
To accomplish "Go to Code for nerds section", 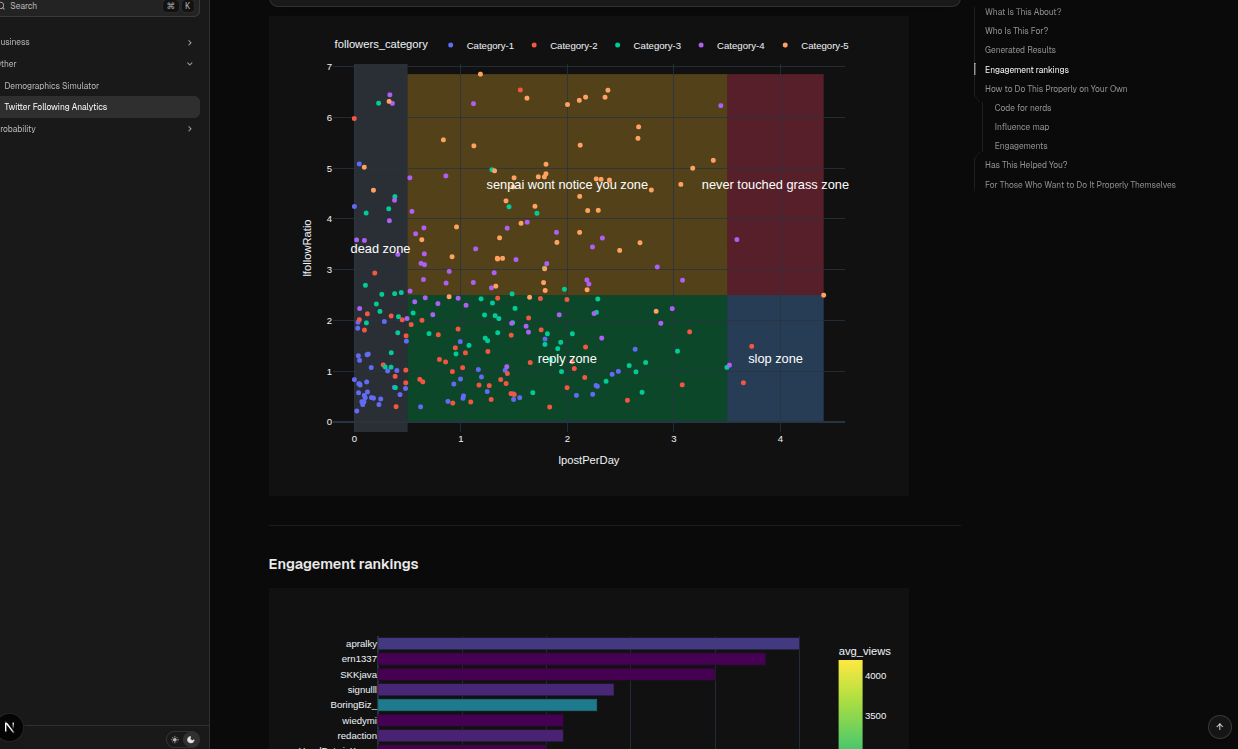I will [1022, 108].
